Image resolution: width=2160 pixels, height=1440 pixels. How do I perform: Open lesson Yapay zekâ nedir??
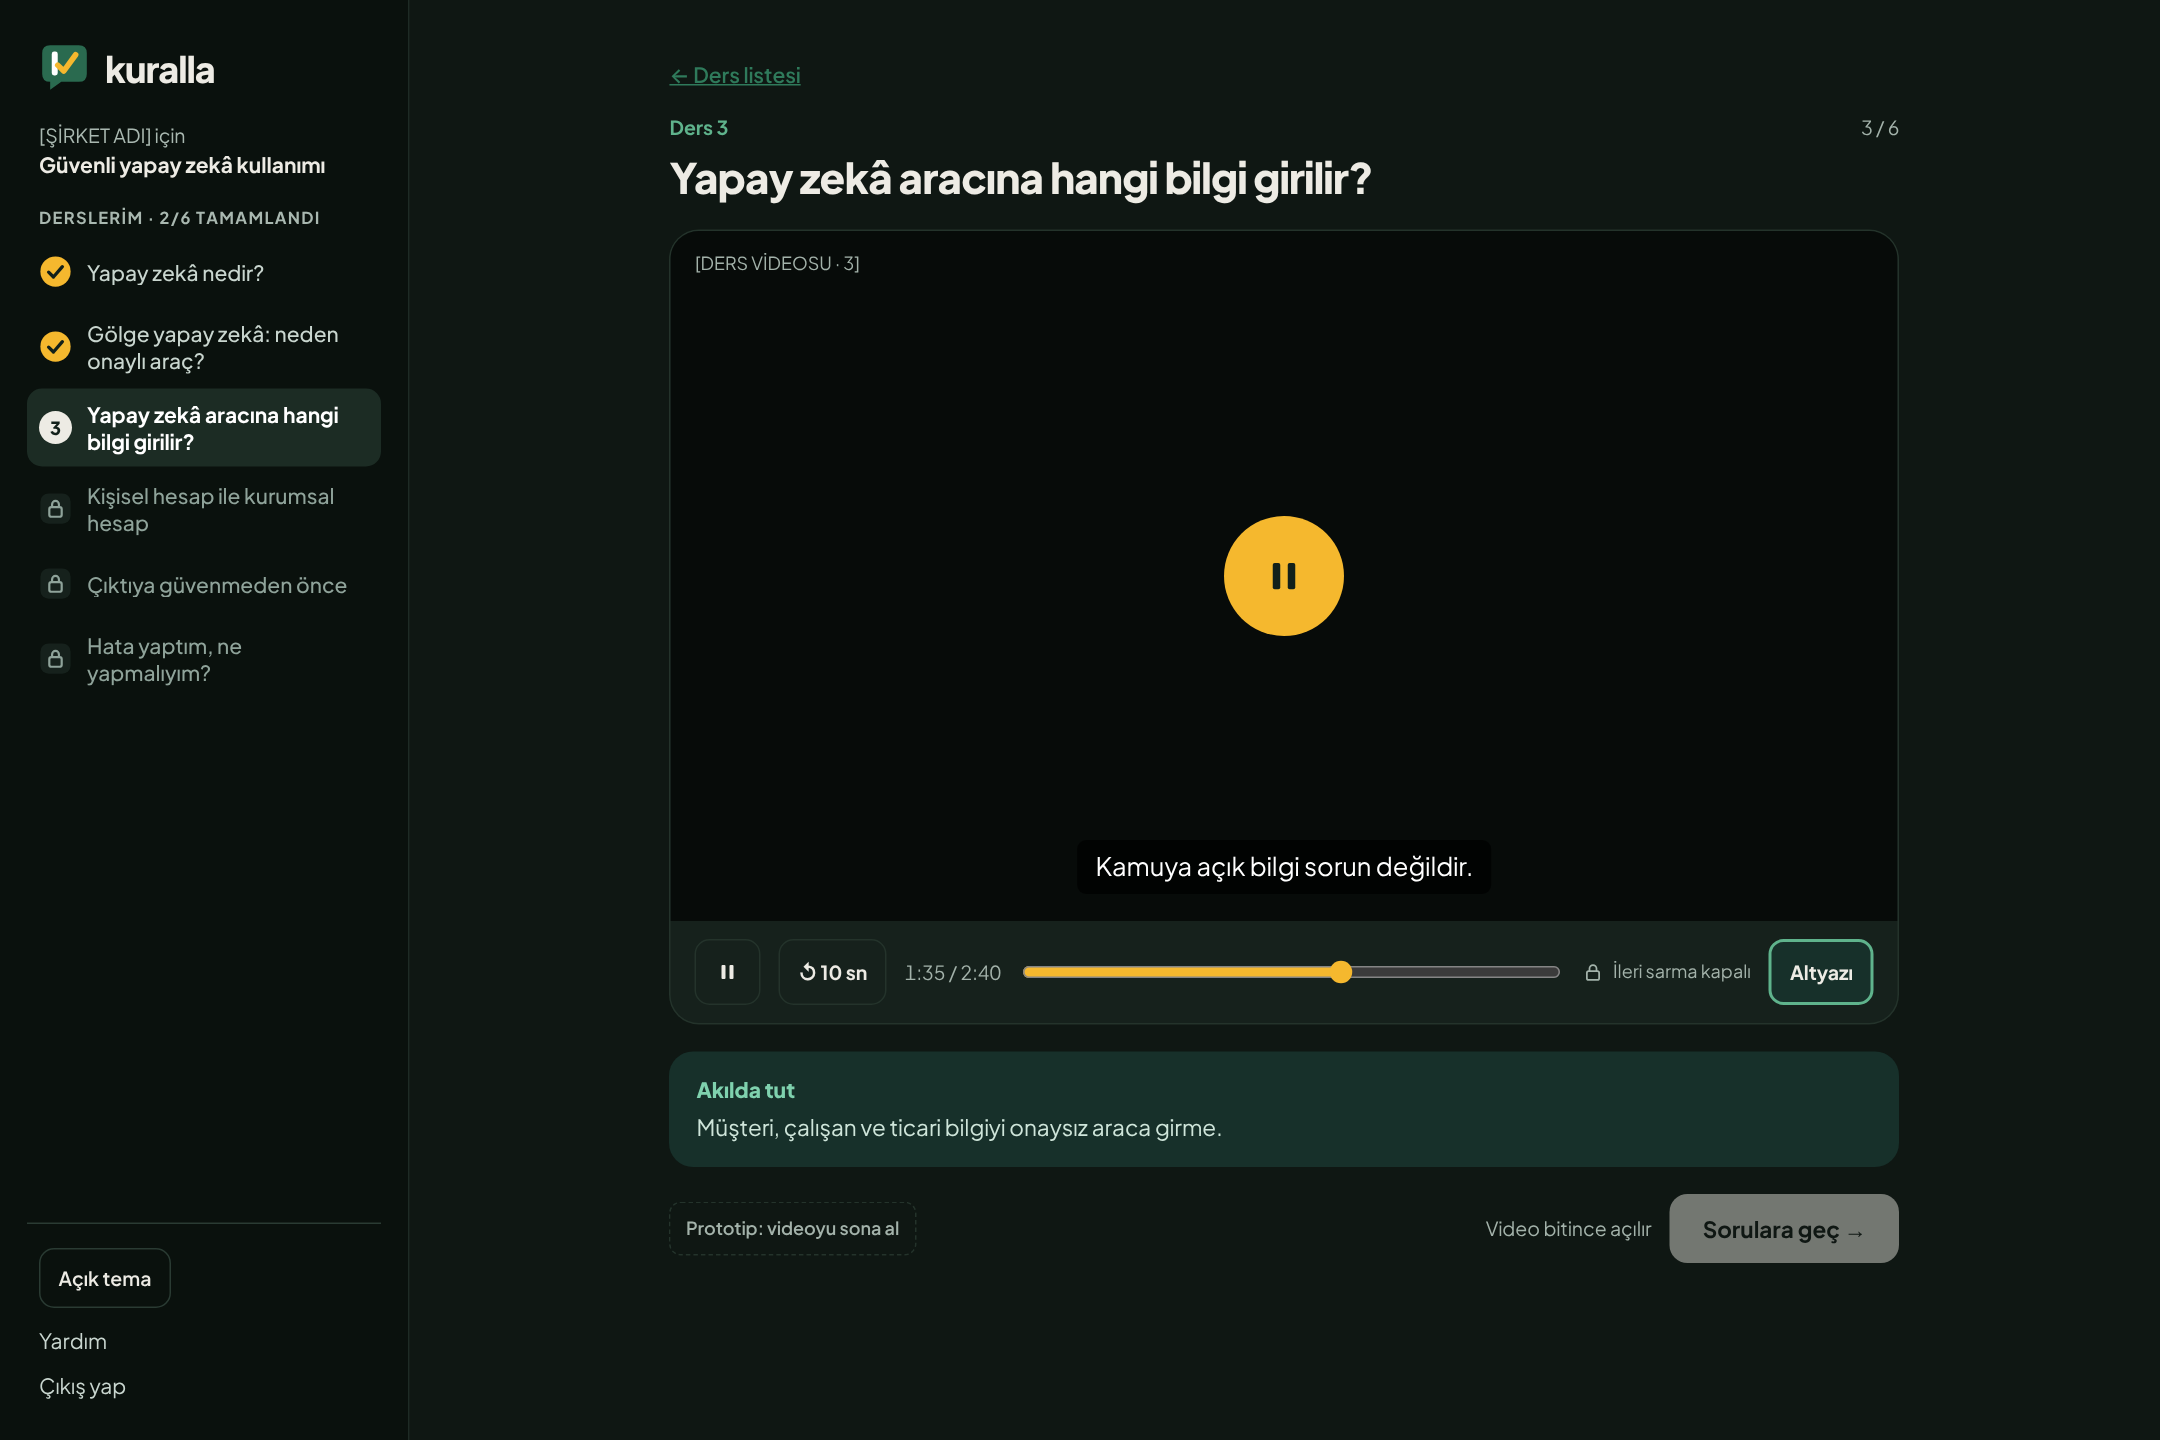point(204,273)
